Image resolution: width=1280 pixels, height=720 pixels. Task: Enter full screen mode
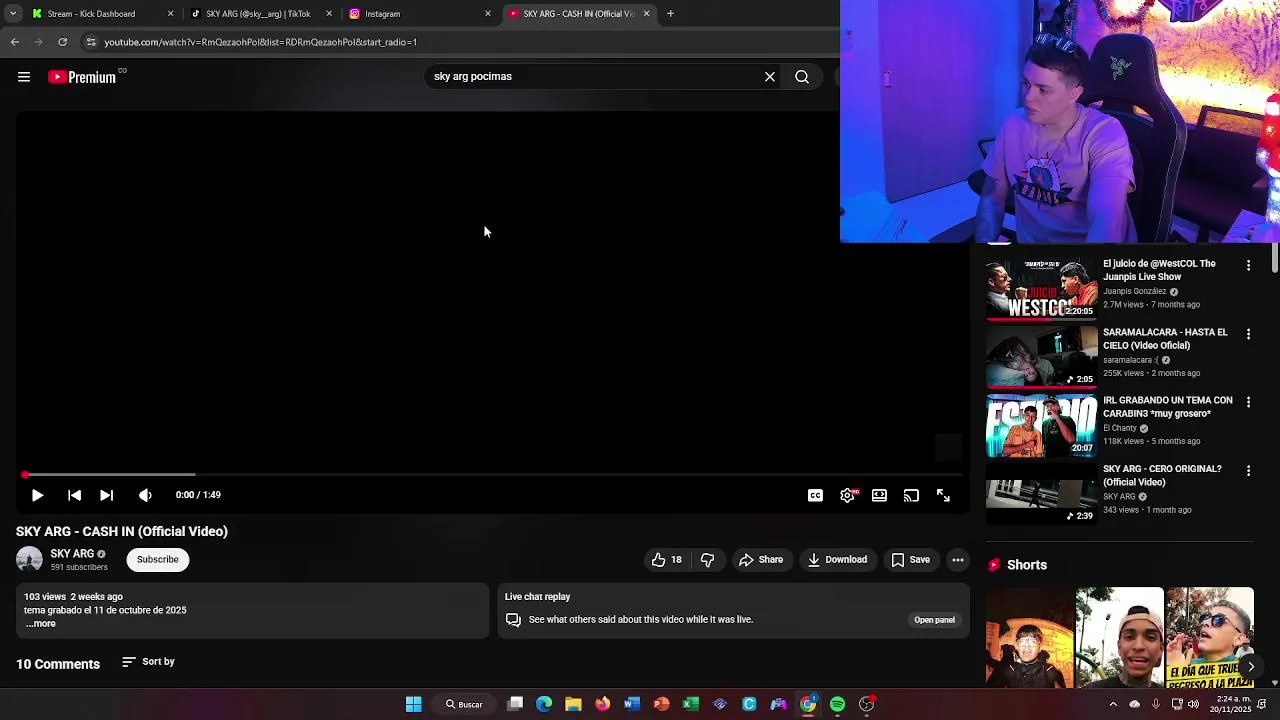pyautogui.click(x=943, y=495)
